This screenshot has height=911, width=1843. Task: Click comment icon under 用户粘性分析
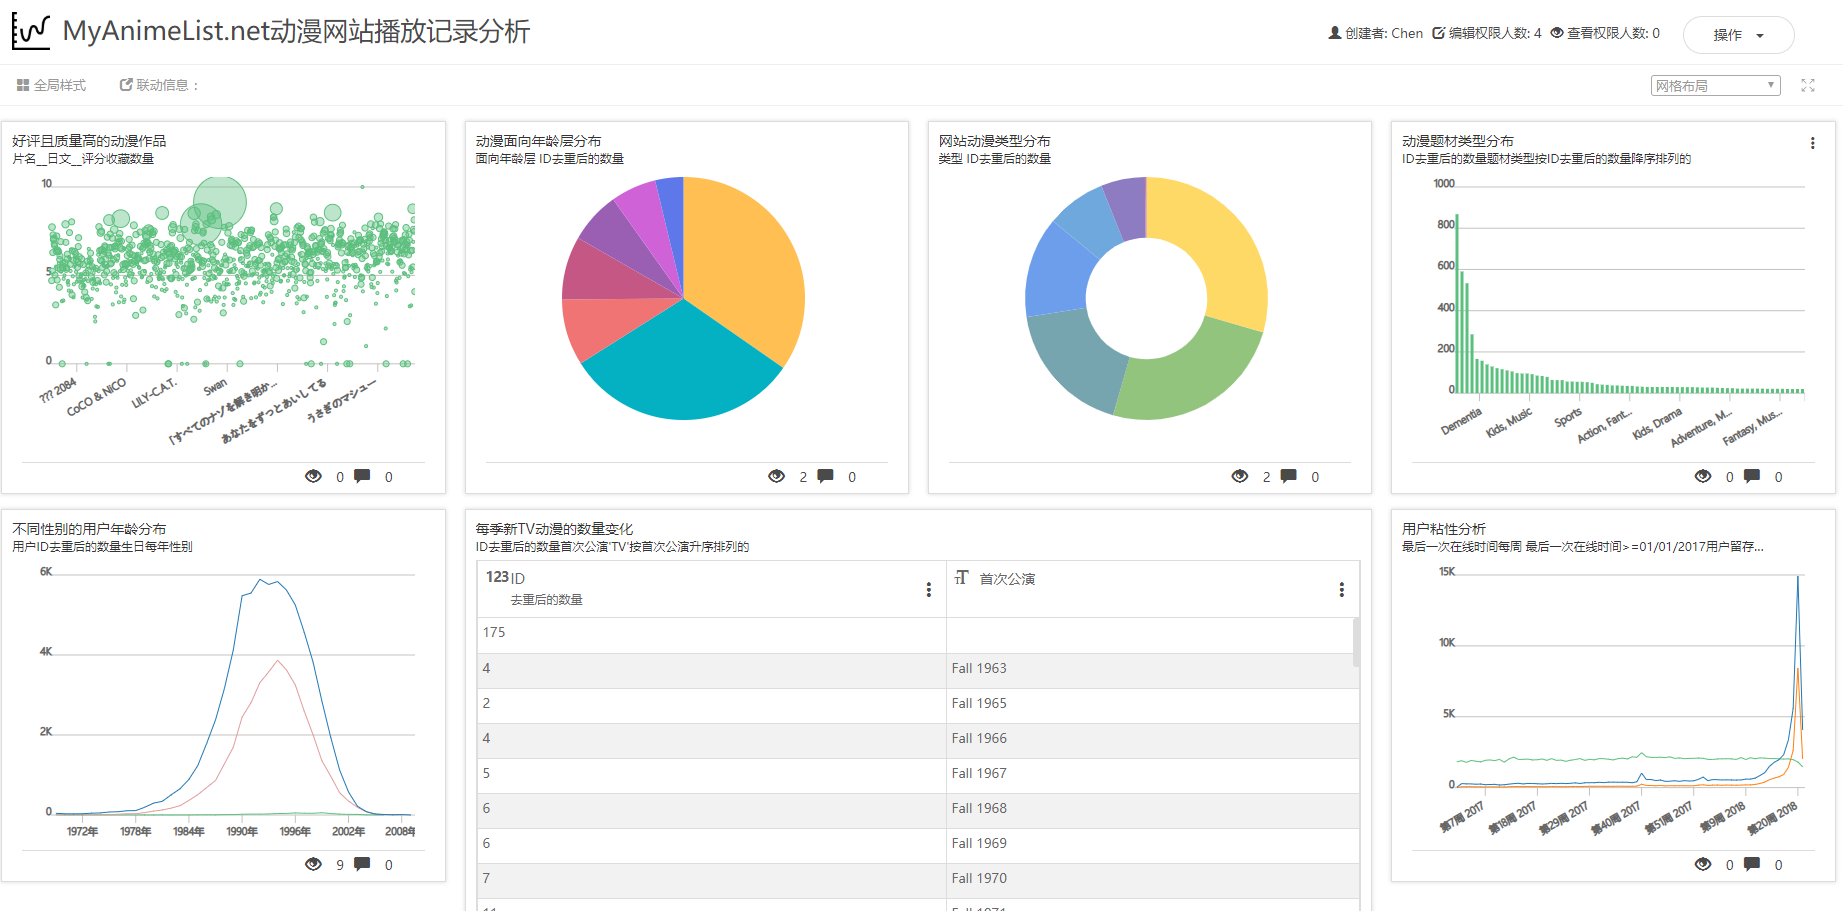pos(1751,864)
